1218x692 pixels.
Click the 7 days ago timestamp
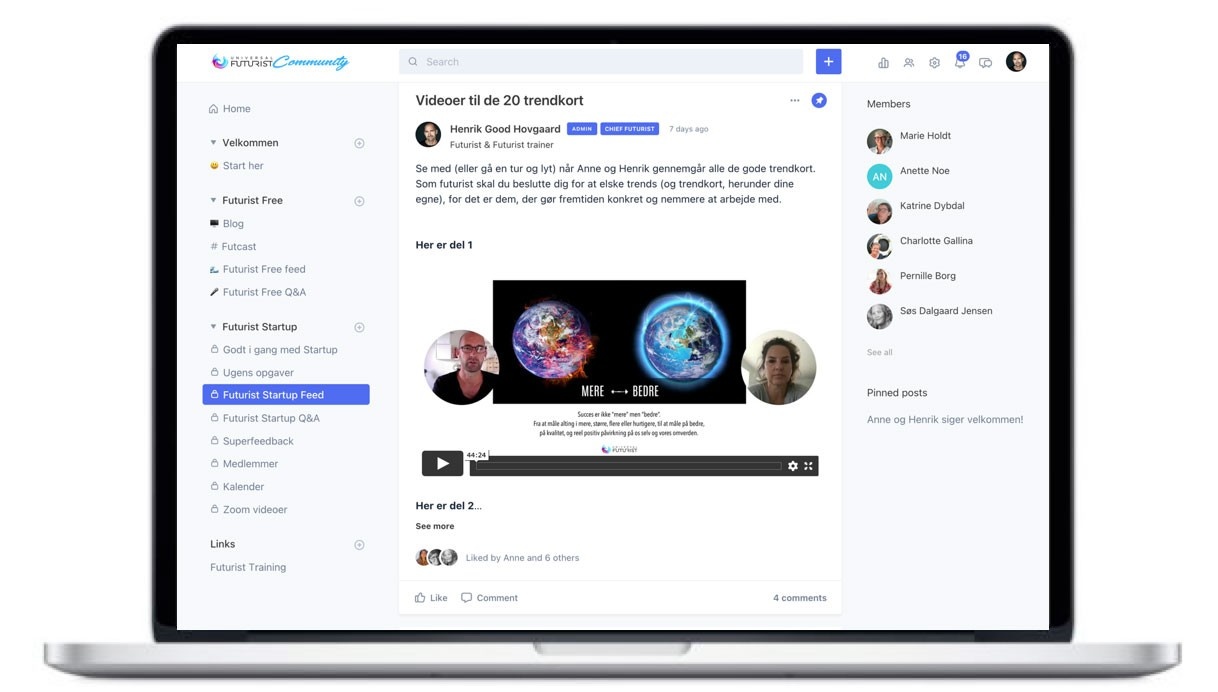689,129
